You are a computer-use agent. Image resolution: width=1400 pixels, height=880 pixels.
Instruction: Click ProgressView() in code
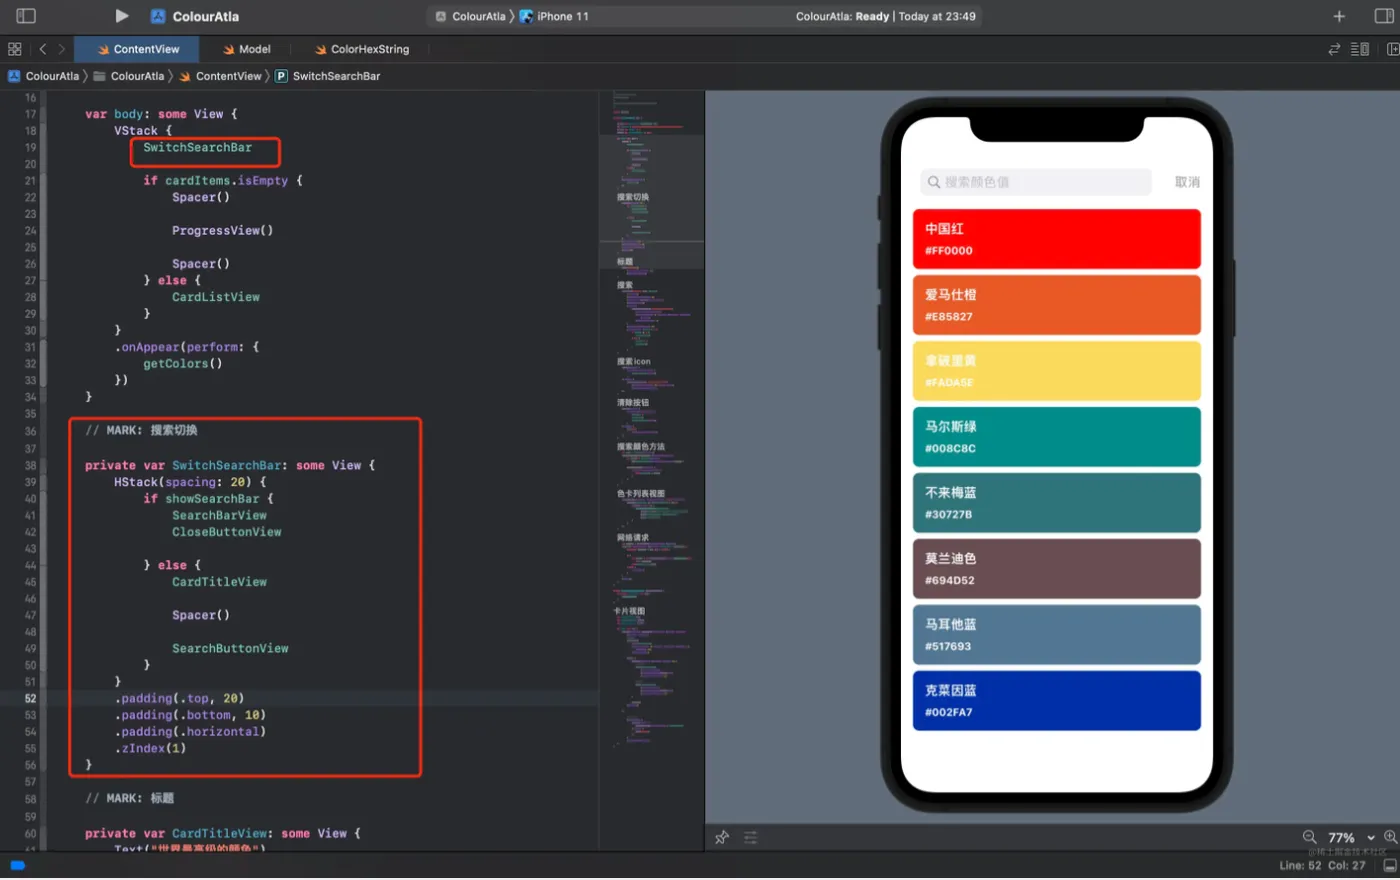(222, 230)
